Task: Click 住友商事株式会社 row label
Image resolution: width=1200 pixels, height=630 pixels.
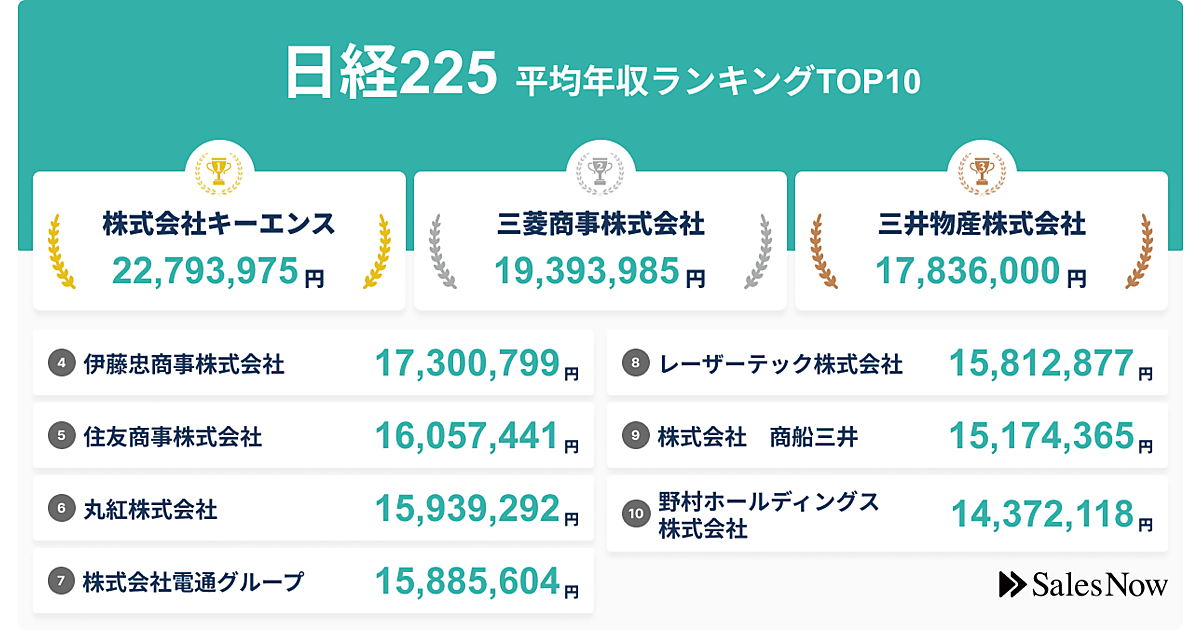Action: click(173, 437)
